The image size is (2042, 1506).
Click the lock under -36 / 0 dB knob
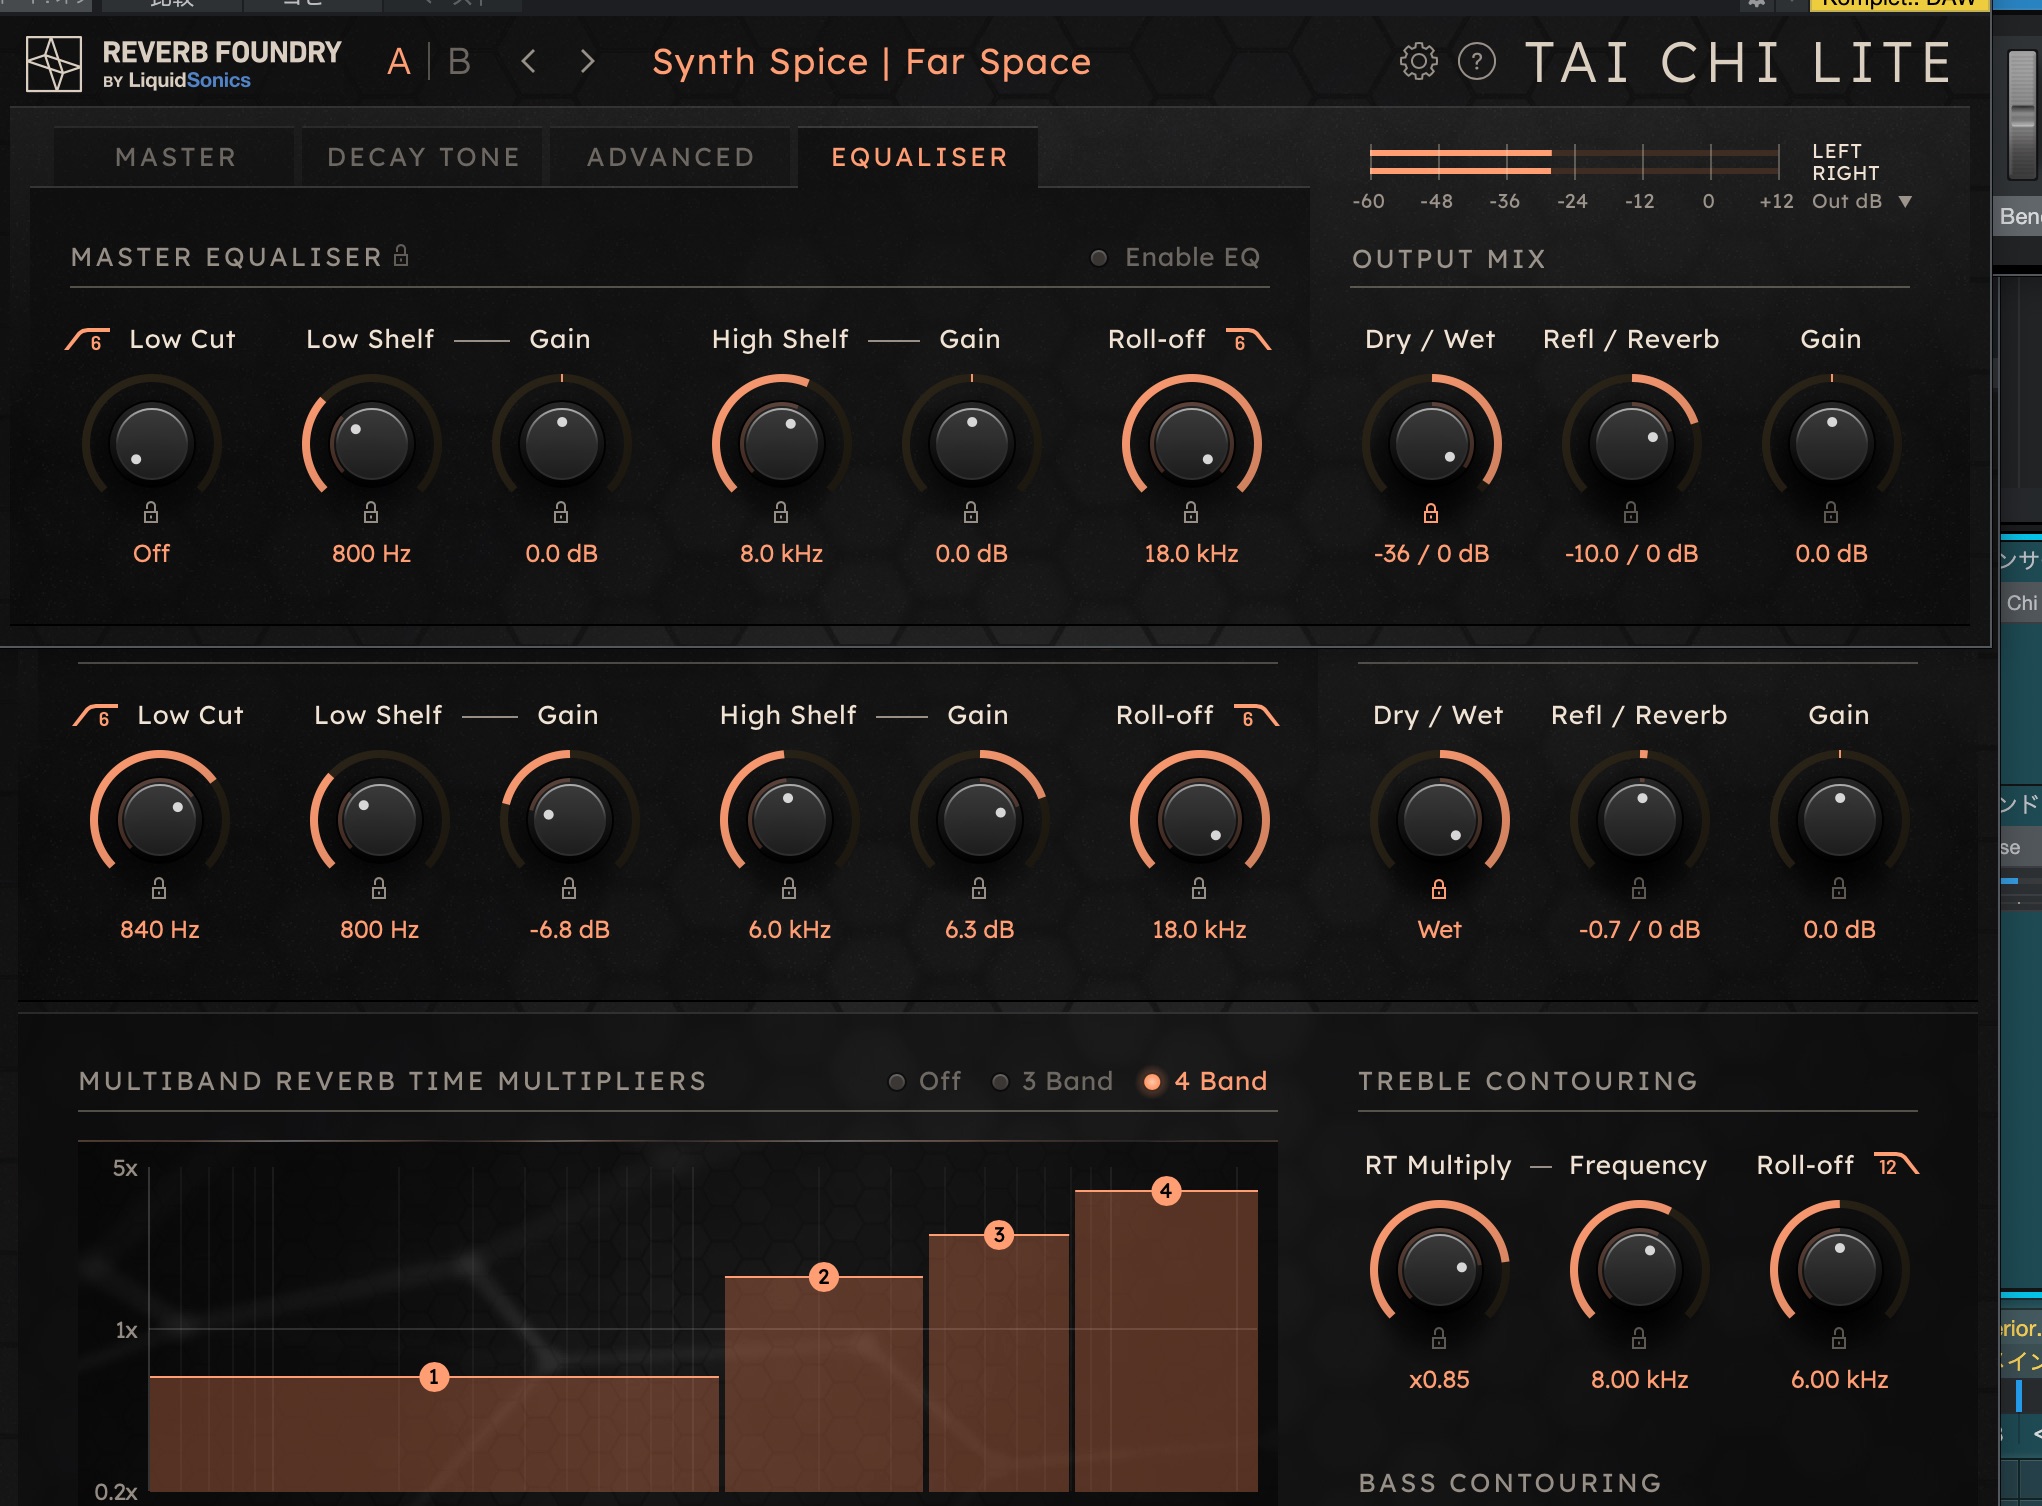pyautogui.click(x=1431, y=513)
